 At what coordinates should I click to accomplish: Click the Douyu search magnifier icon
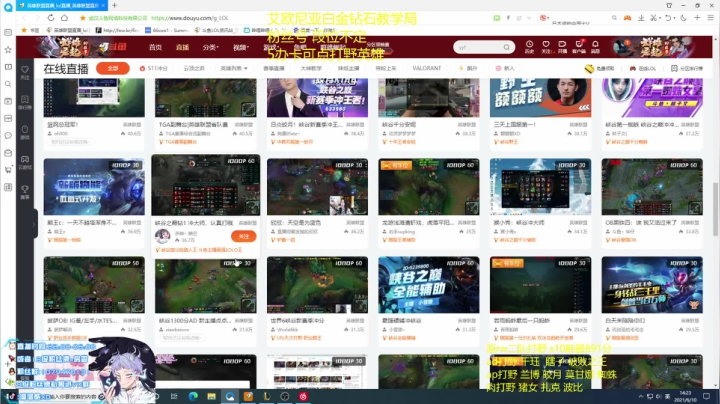[x=506, y=47]
